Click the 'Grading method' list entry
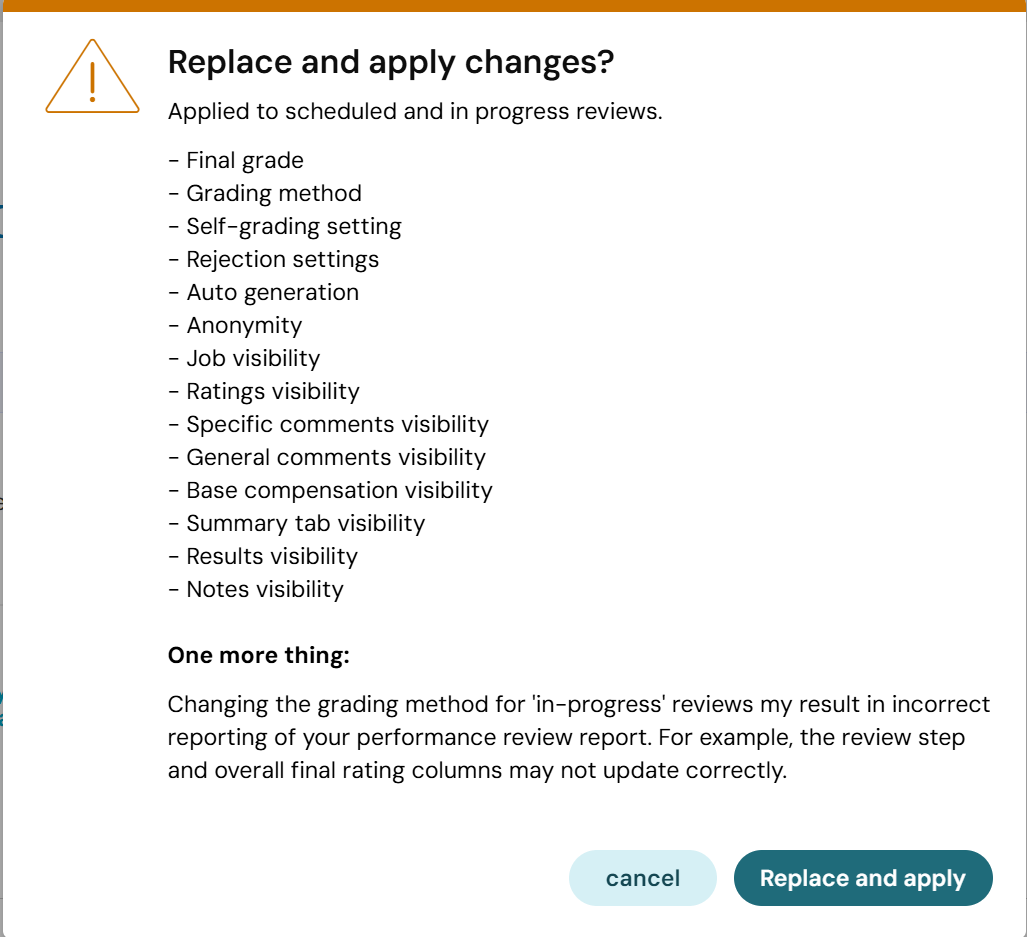The image size is (1027, 937). point(265,193)
